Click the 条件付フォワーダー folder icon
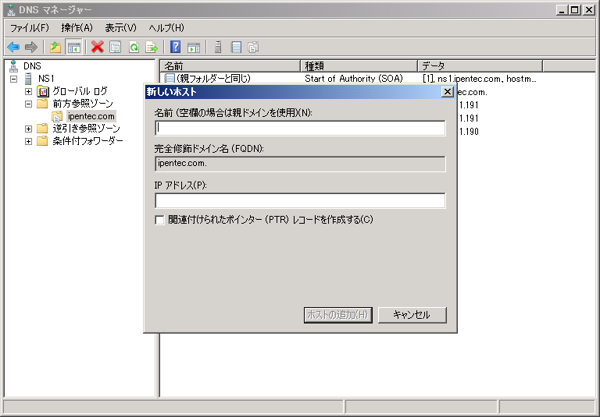600x417 pixels. 42,141
